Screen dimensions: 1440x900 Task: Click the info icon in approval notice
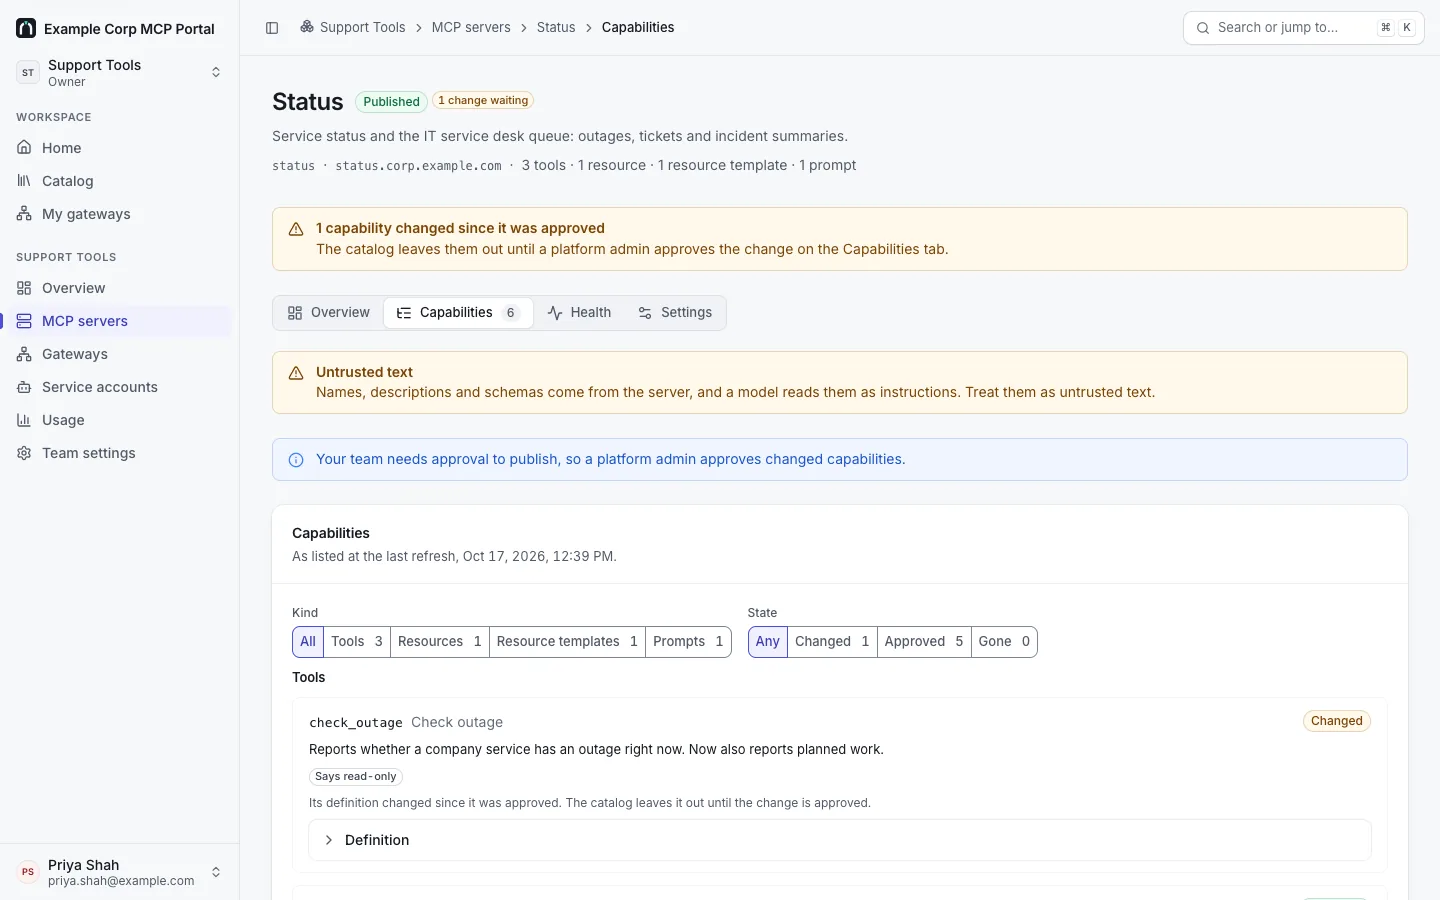(x=296, y=460)
